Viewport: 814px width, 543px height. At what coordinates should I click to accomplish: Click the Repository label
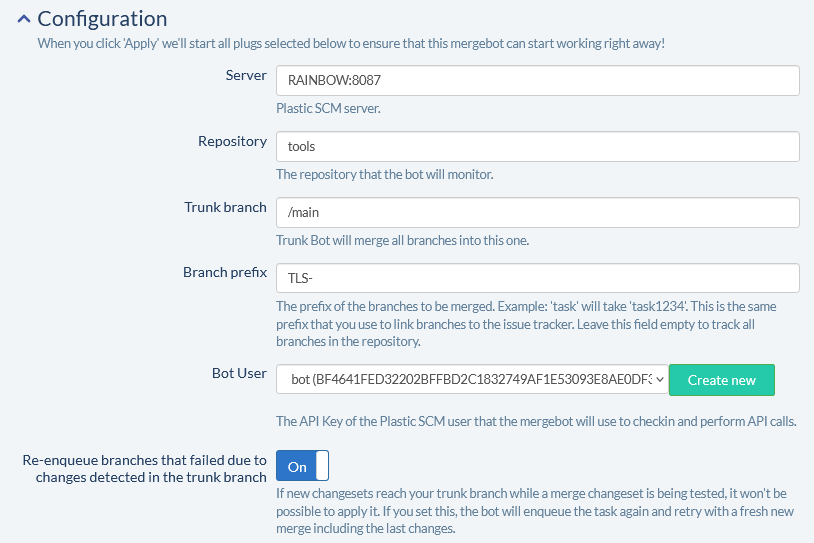pyautogui.click(x=232, y=142)
